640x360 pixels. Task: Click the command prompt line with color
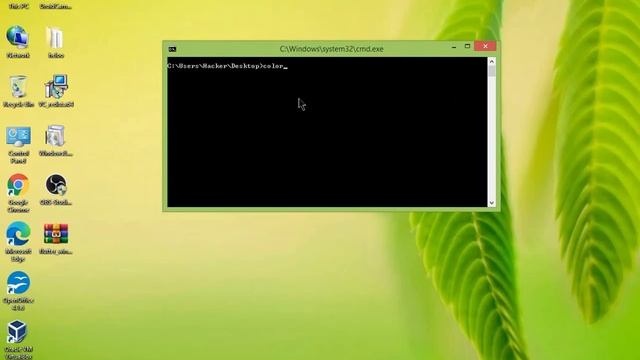click(x=227, y=66)
